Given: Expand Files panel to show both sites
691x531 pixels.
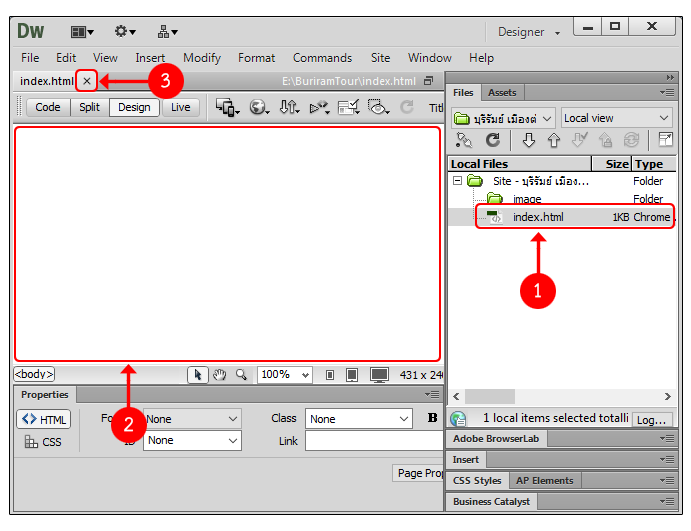Looking at the screenshot, I should pos(665,141).
